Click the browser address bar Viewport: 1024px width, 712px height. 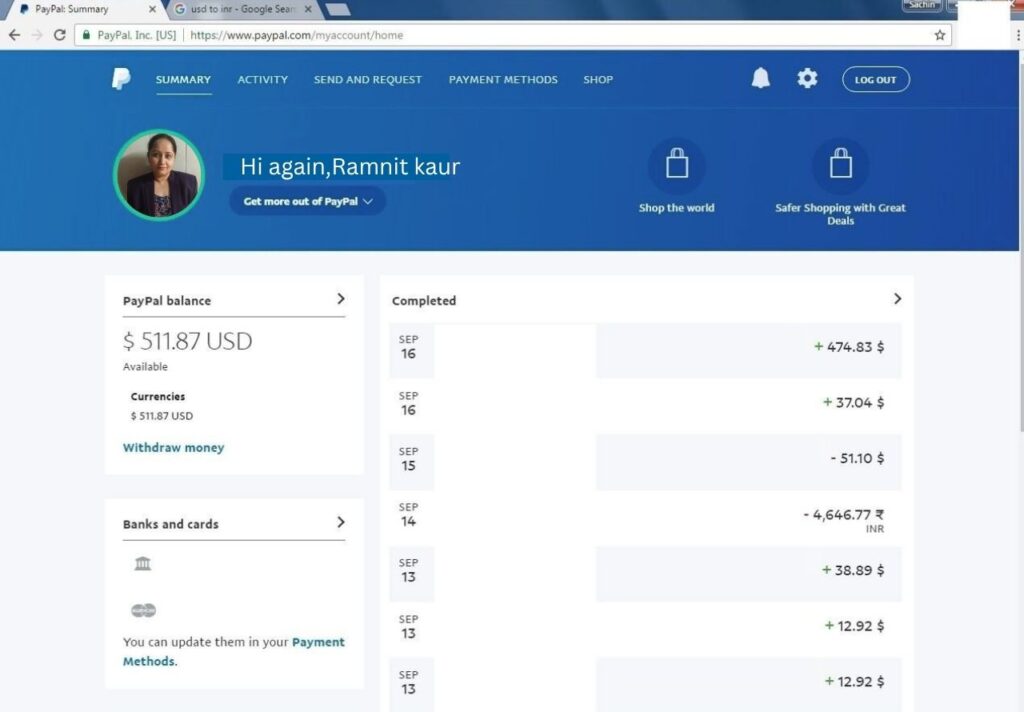tap(560, 35)
